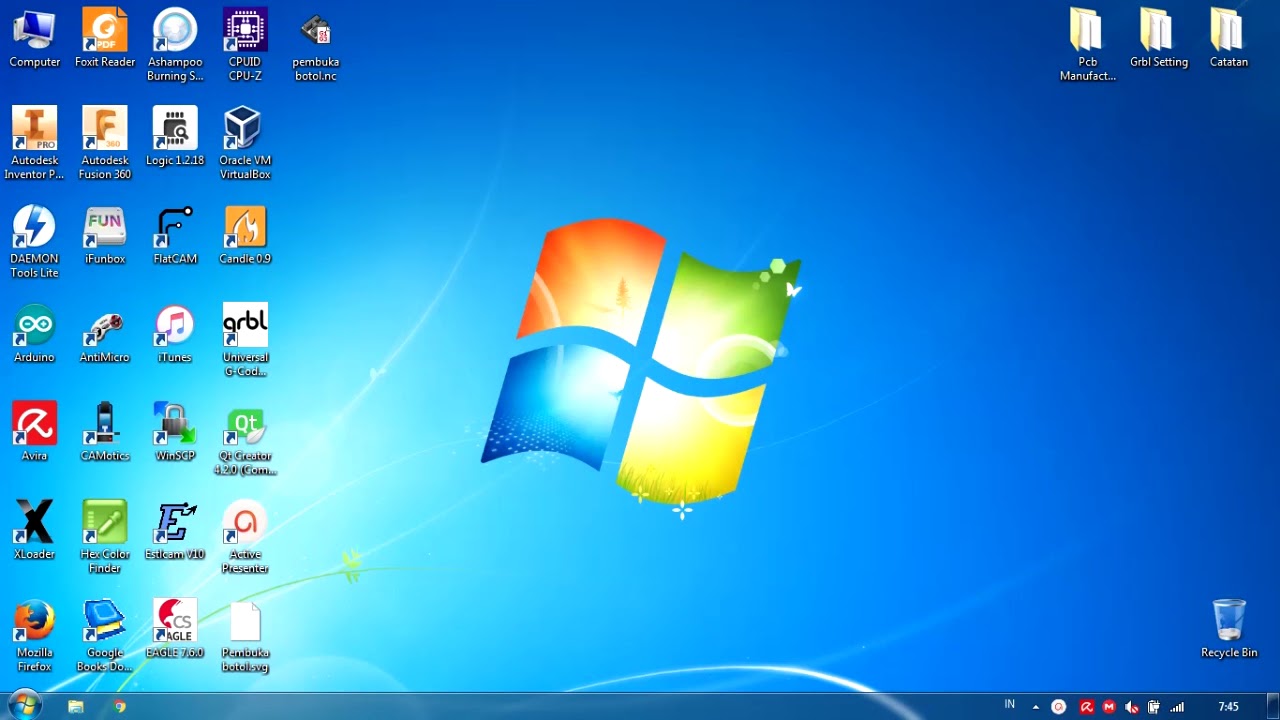Open the Arduino IDE shortcut
The image size is (1280, 720).
34,333
